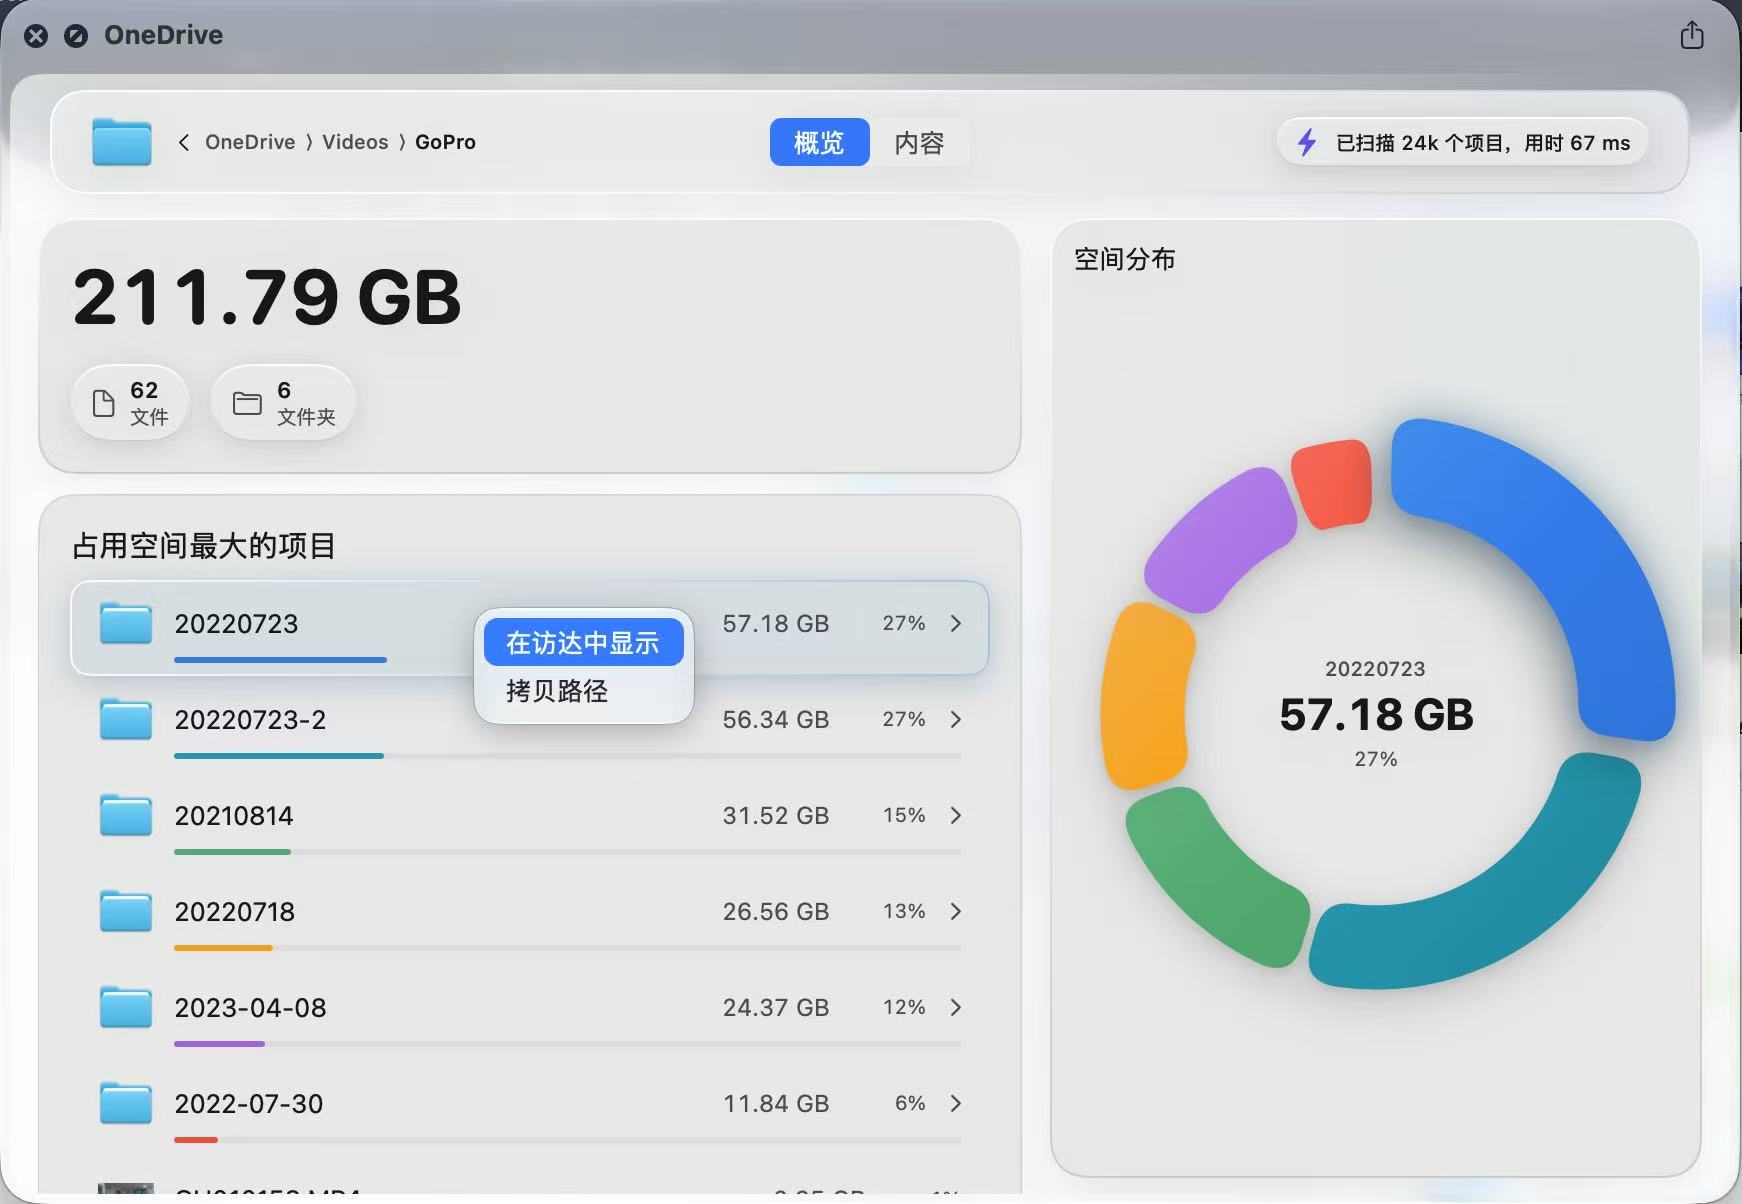This screenshot has width=1742, height=1204.
Task: Click the orange donut chart segment
Action: [1146, 695]
